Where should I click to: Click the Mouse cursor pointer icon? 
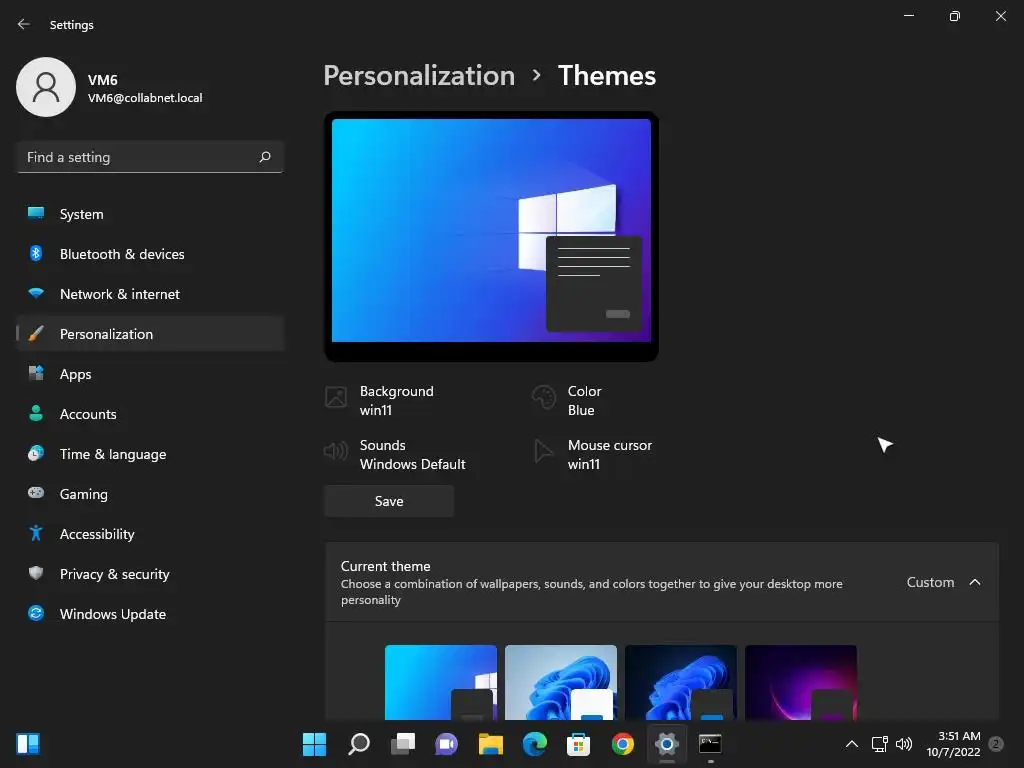[543, 451]
